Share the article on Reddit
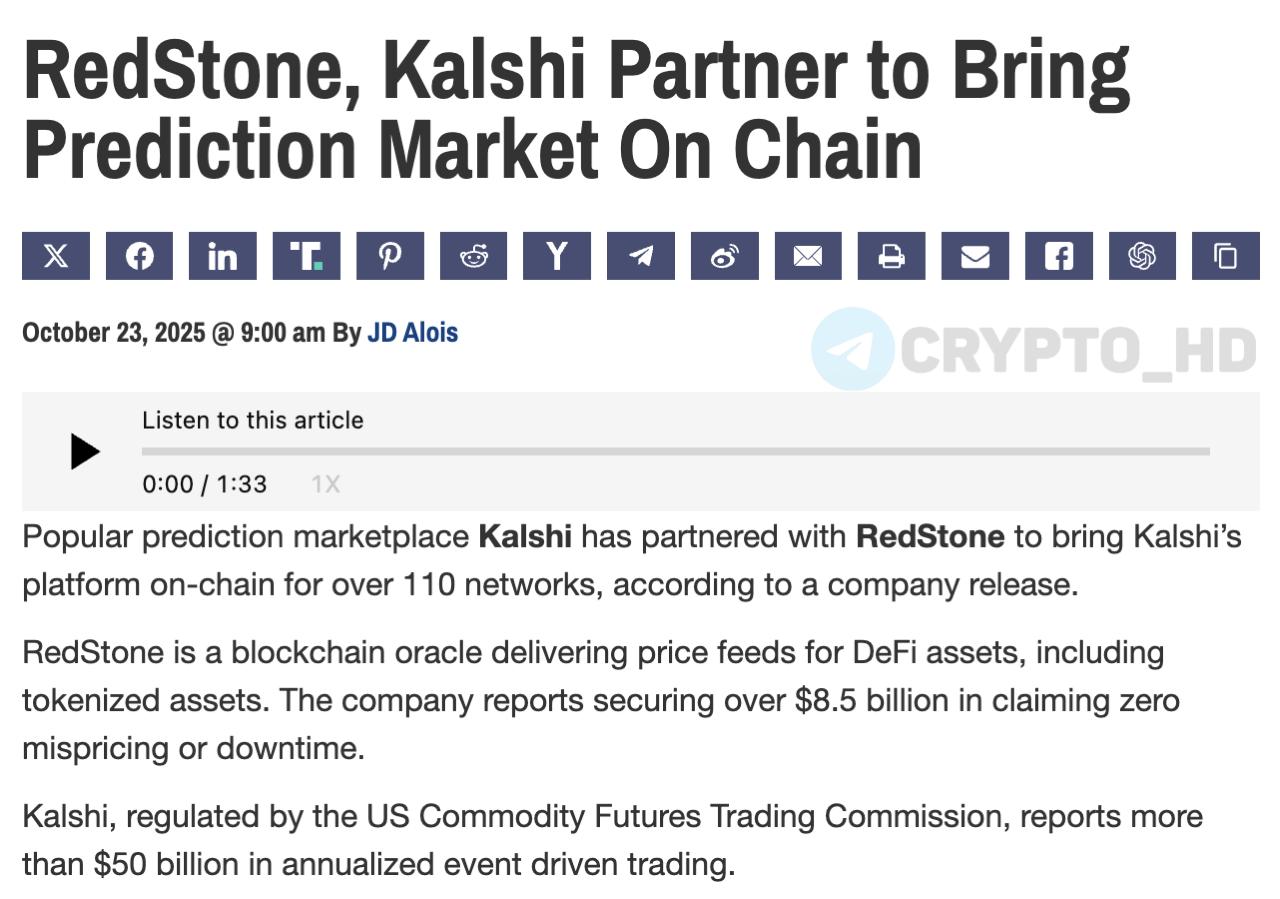 tap(474, 256)
